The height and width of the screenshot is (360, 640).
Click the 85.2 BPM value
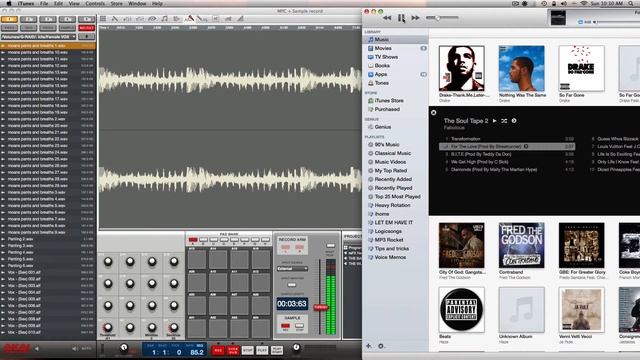coord(197,352)
